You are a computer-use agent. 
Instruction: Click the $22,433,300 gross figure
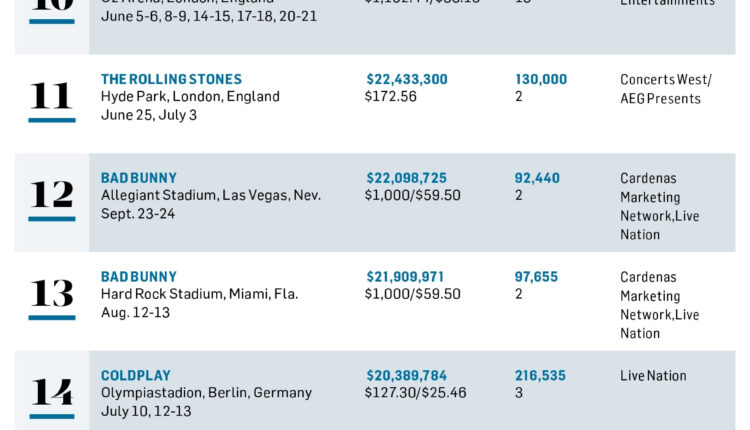tap(407, 79)
